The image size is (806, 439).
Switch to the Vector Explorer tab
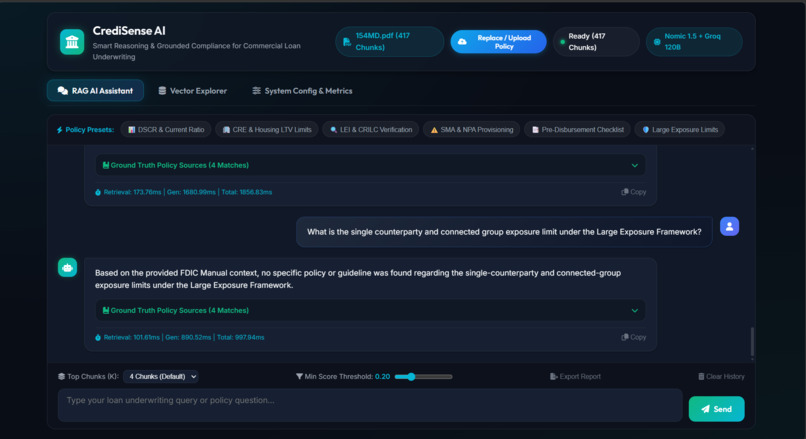click(192, 90)
